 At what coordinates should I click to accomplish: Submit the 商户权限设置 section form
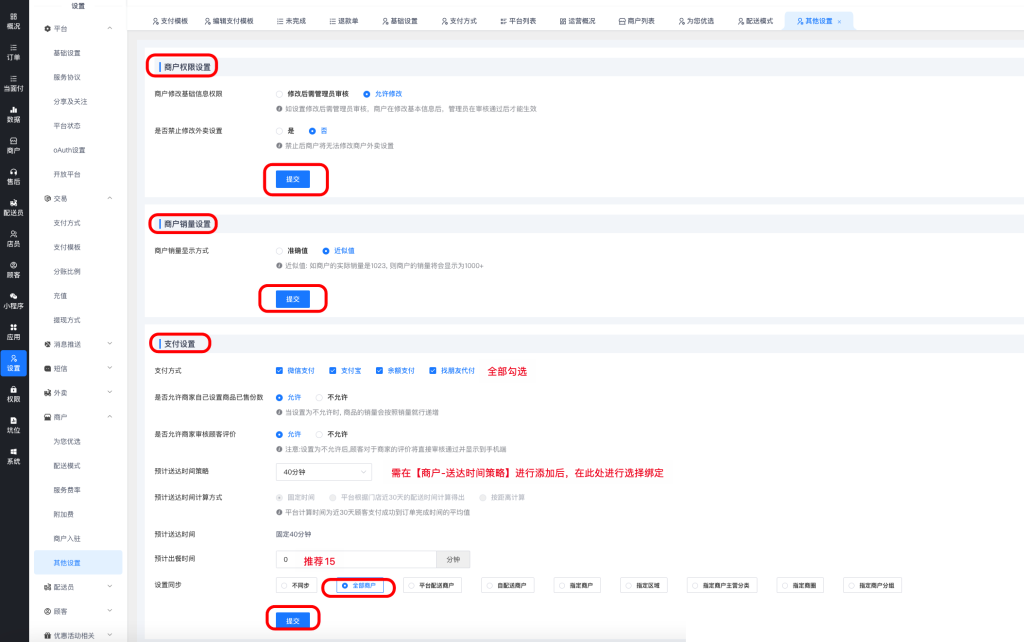(x=293, y=179)
